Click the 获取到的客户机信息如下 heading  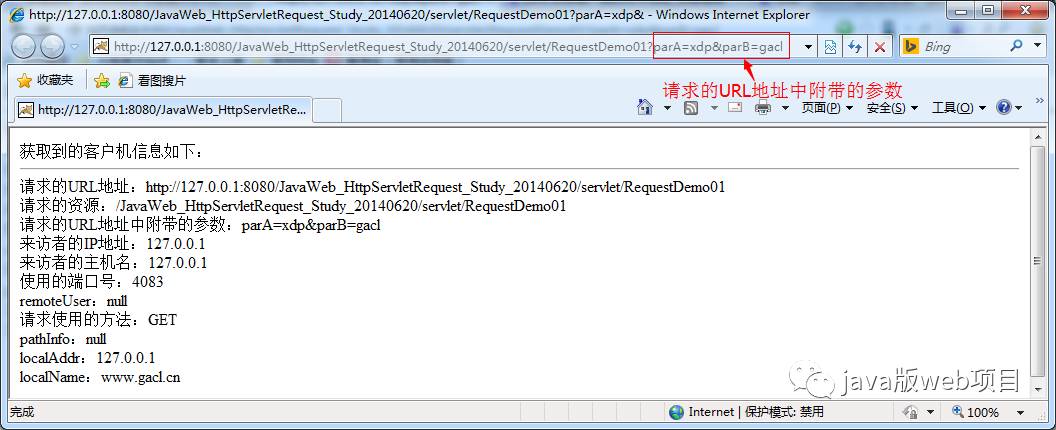coord(111,153)
